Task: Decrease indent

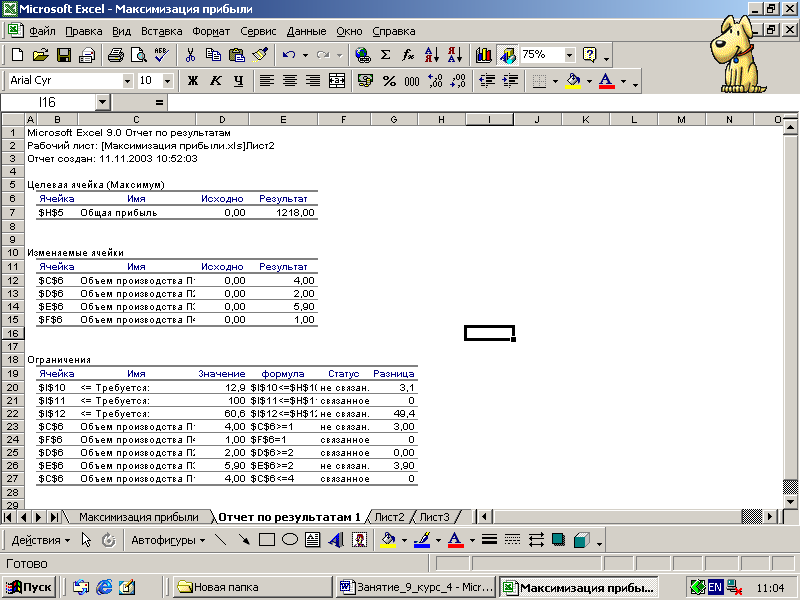Action: (487, 81)
